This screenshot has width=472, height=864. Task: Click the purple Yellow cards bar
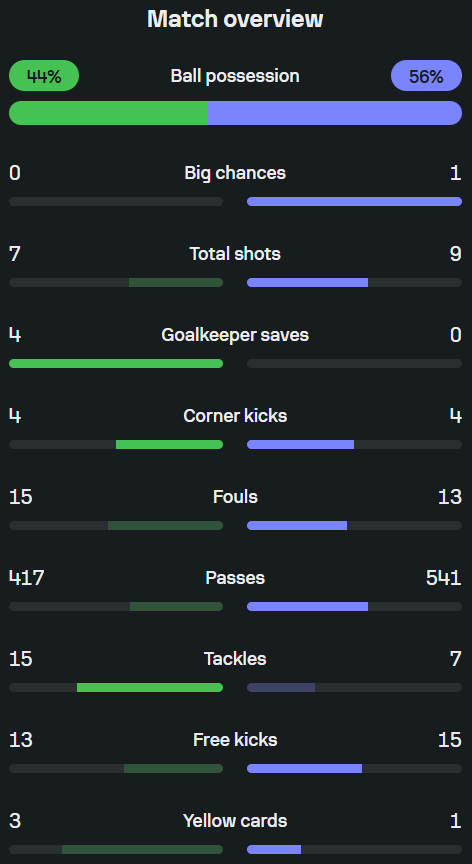pos(274,850)
